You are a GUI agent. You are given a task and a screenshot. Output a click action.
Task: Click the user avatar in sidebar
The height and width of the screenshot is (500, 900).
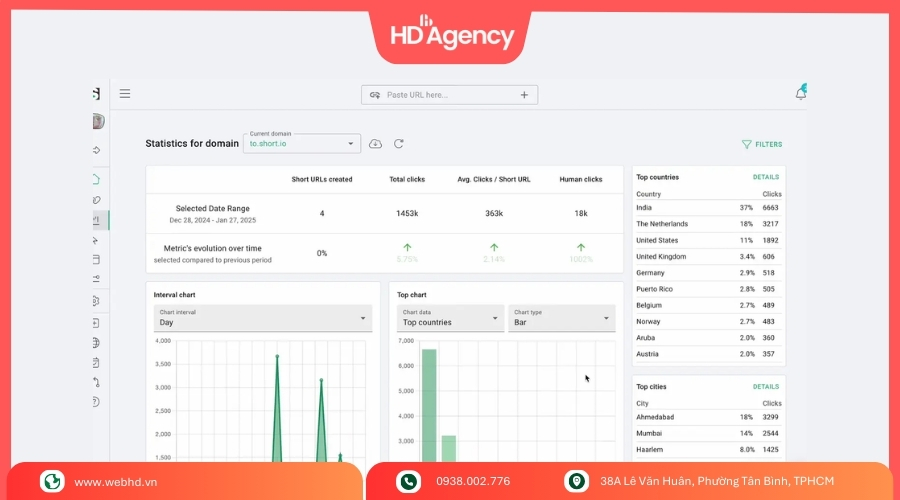coord(97,122)
